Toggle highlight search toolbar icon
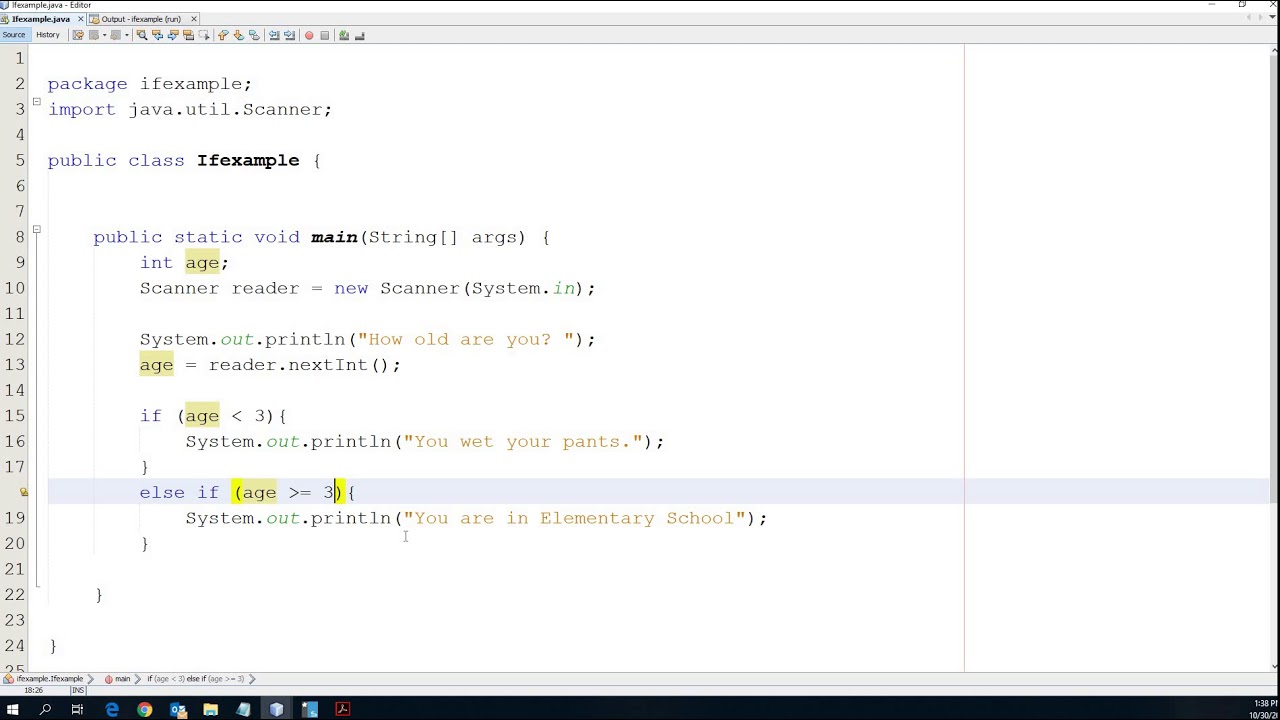Screen dimensions: 1280x720 pyautogui.click(x=188, y=35)
